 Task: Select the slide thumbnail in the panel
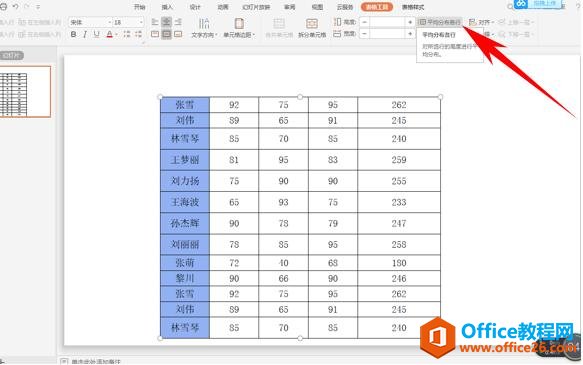(25, 91)
